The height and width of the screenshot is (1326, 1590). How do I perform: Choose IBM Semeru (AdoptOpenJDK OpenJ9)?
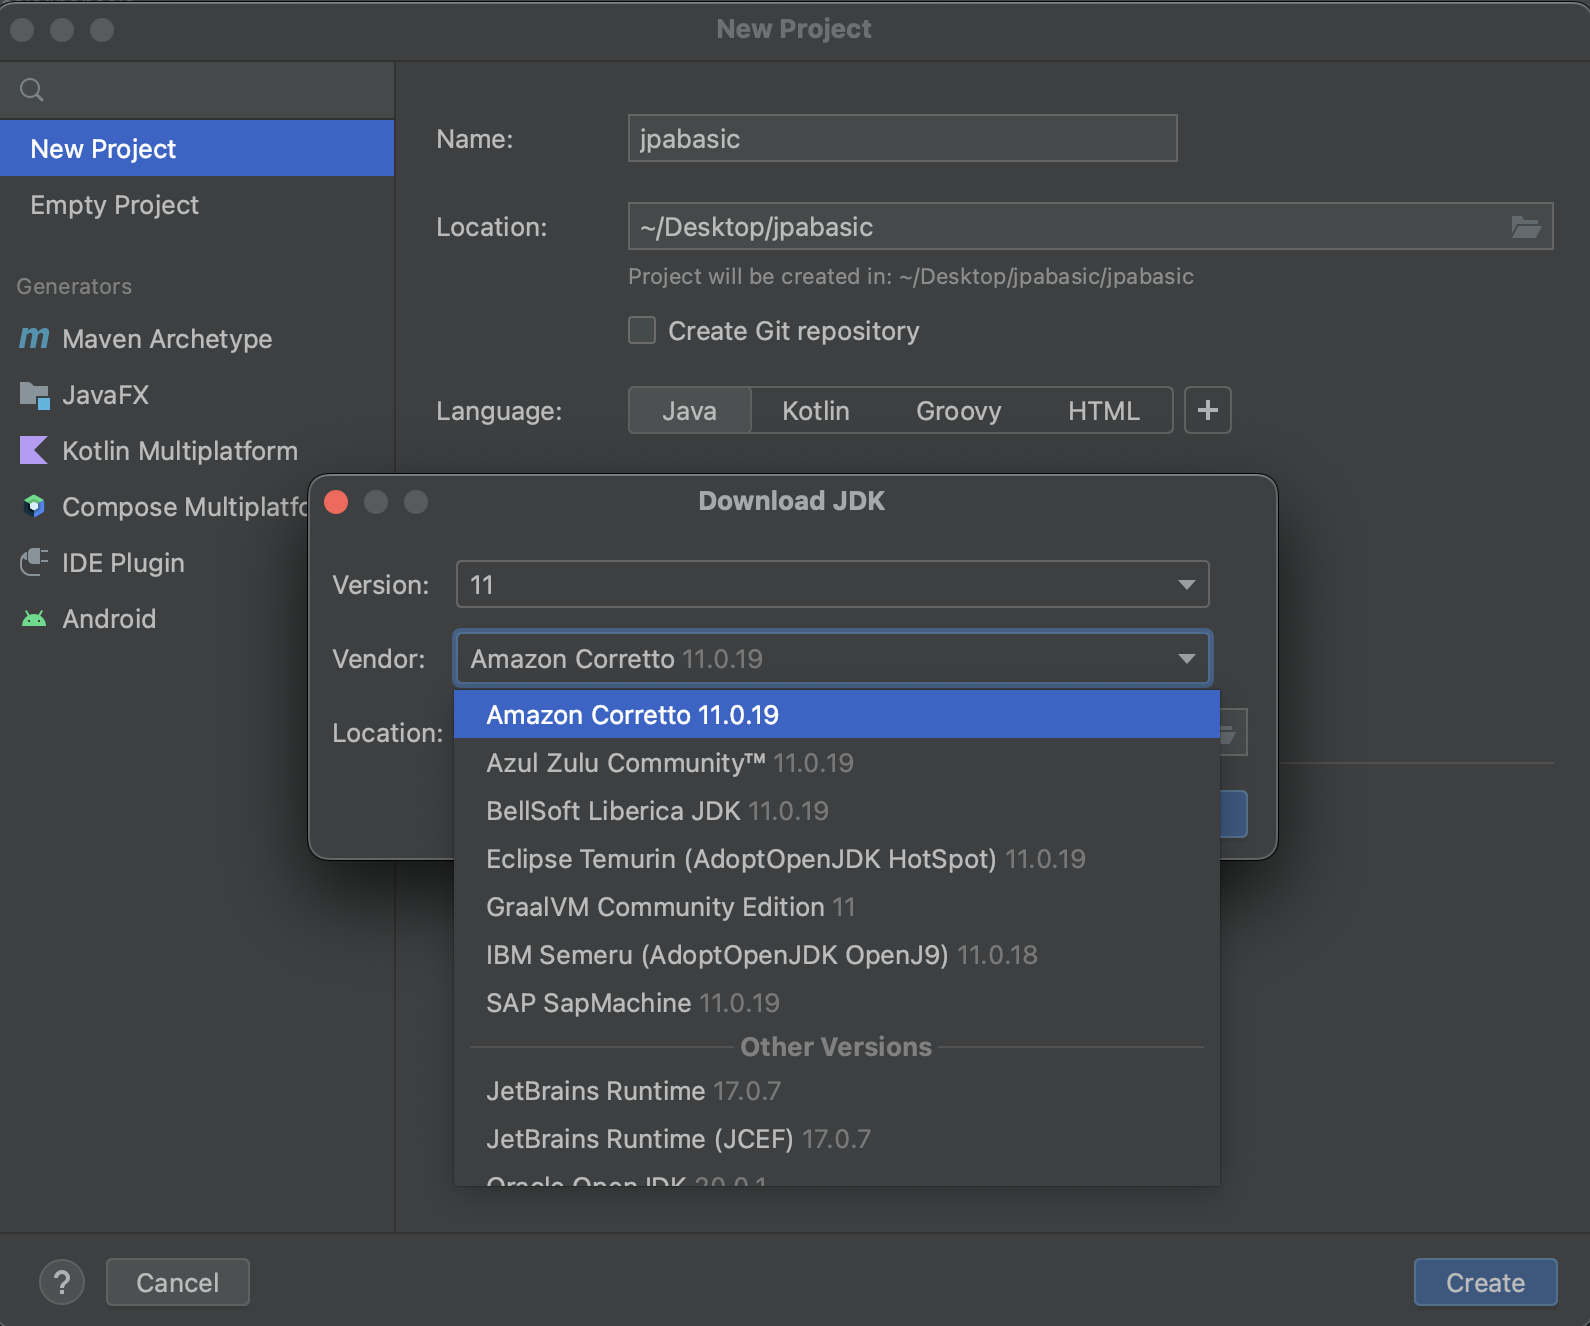tap(836, 955)
